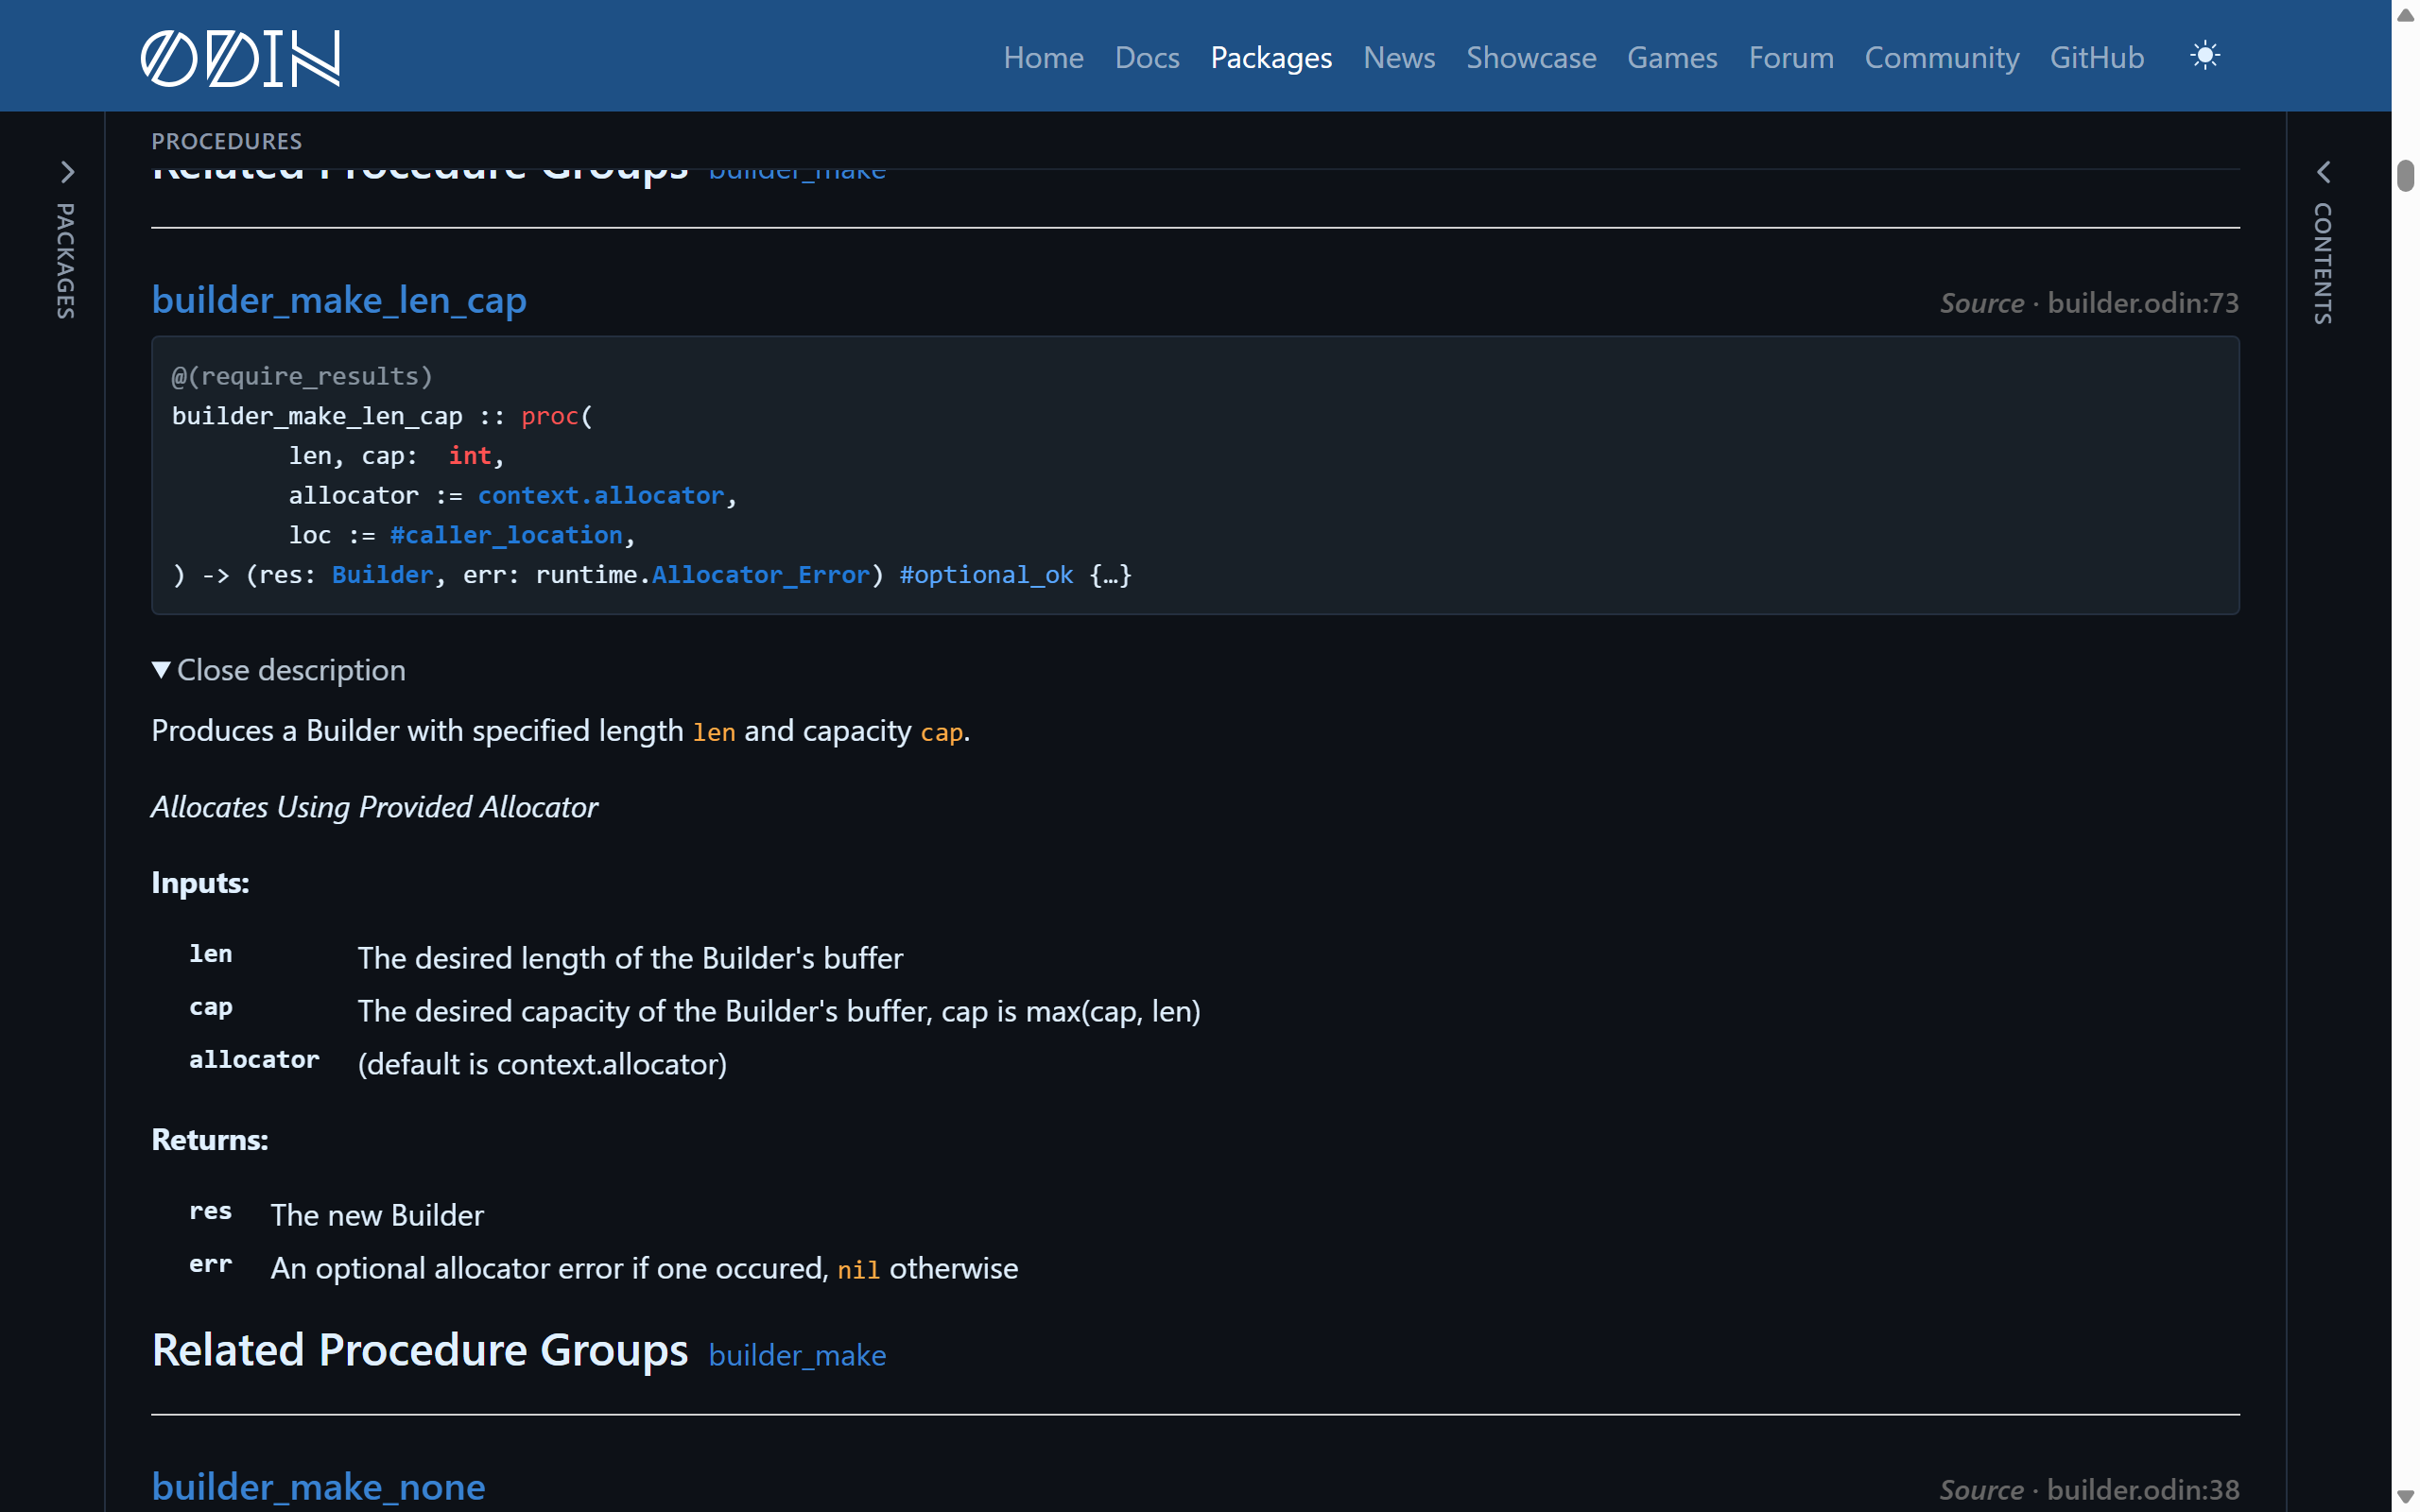Collapse the Close description triangle
The height and width of the screenshot is (1512, 2420).
pyautogui.click(x=161, y=669)
